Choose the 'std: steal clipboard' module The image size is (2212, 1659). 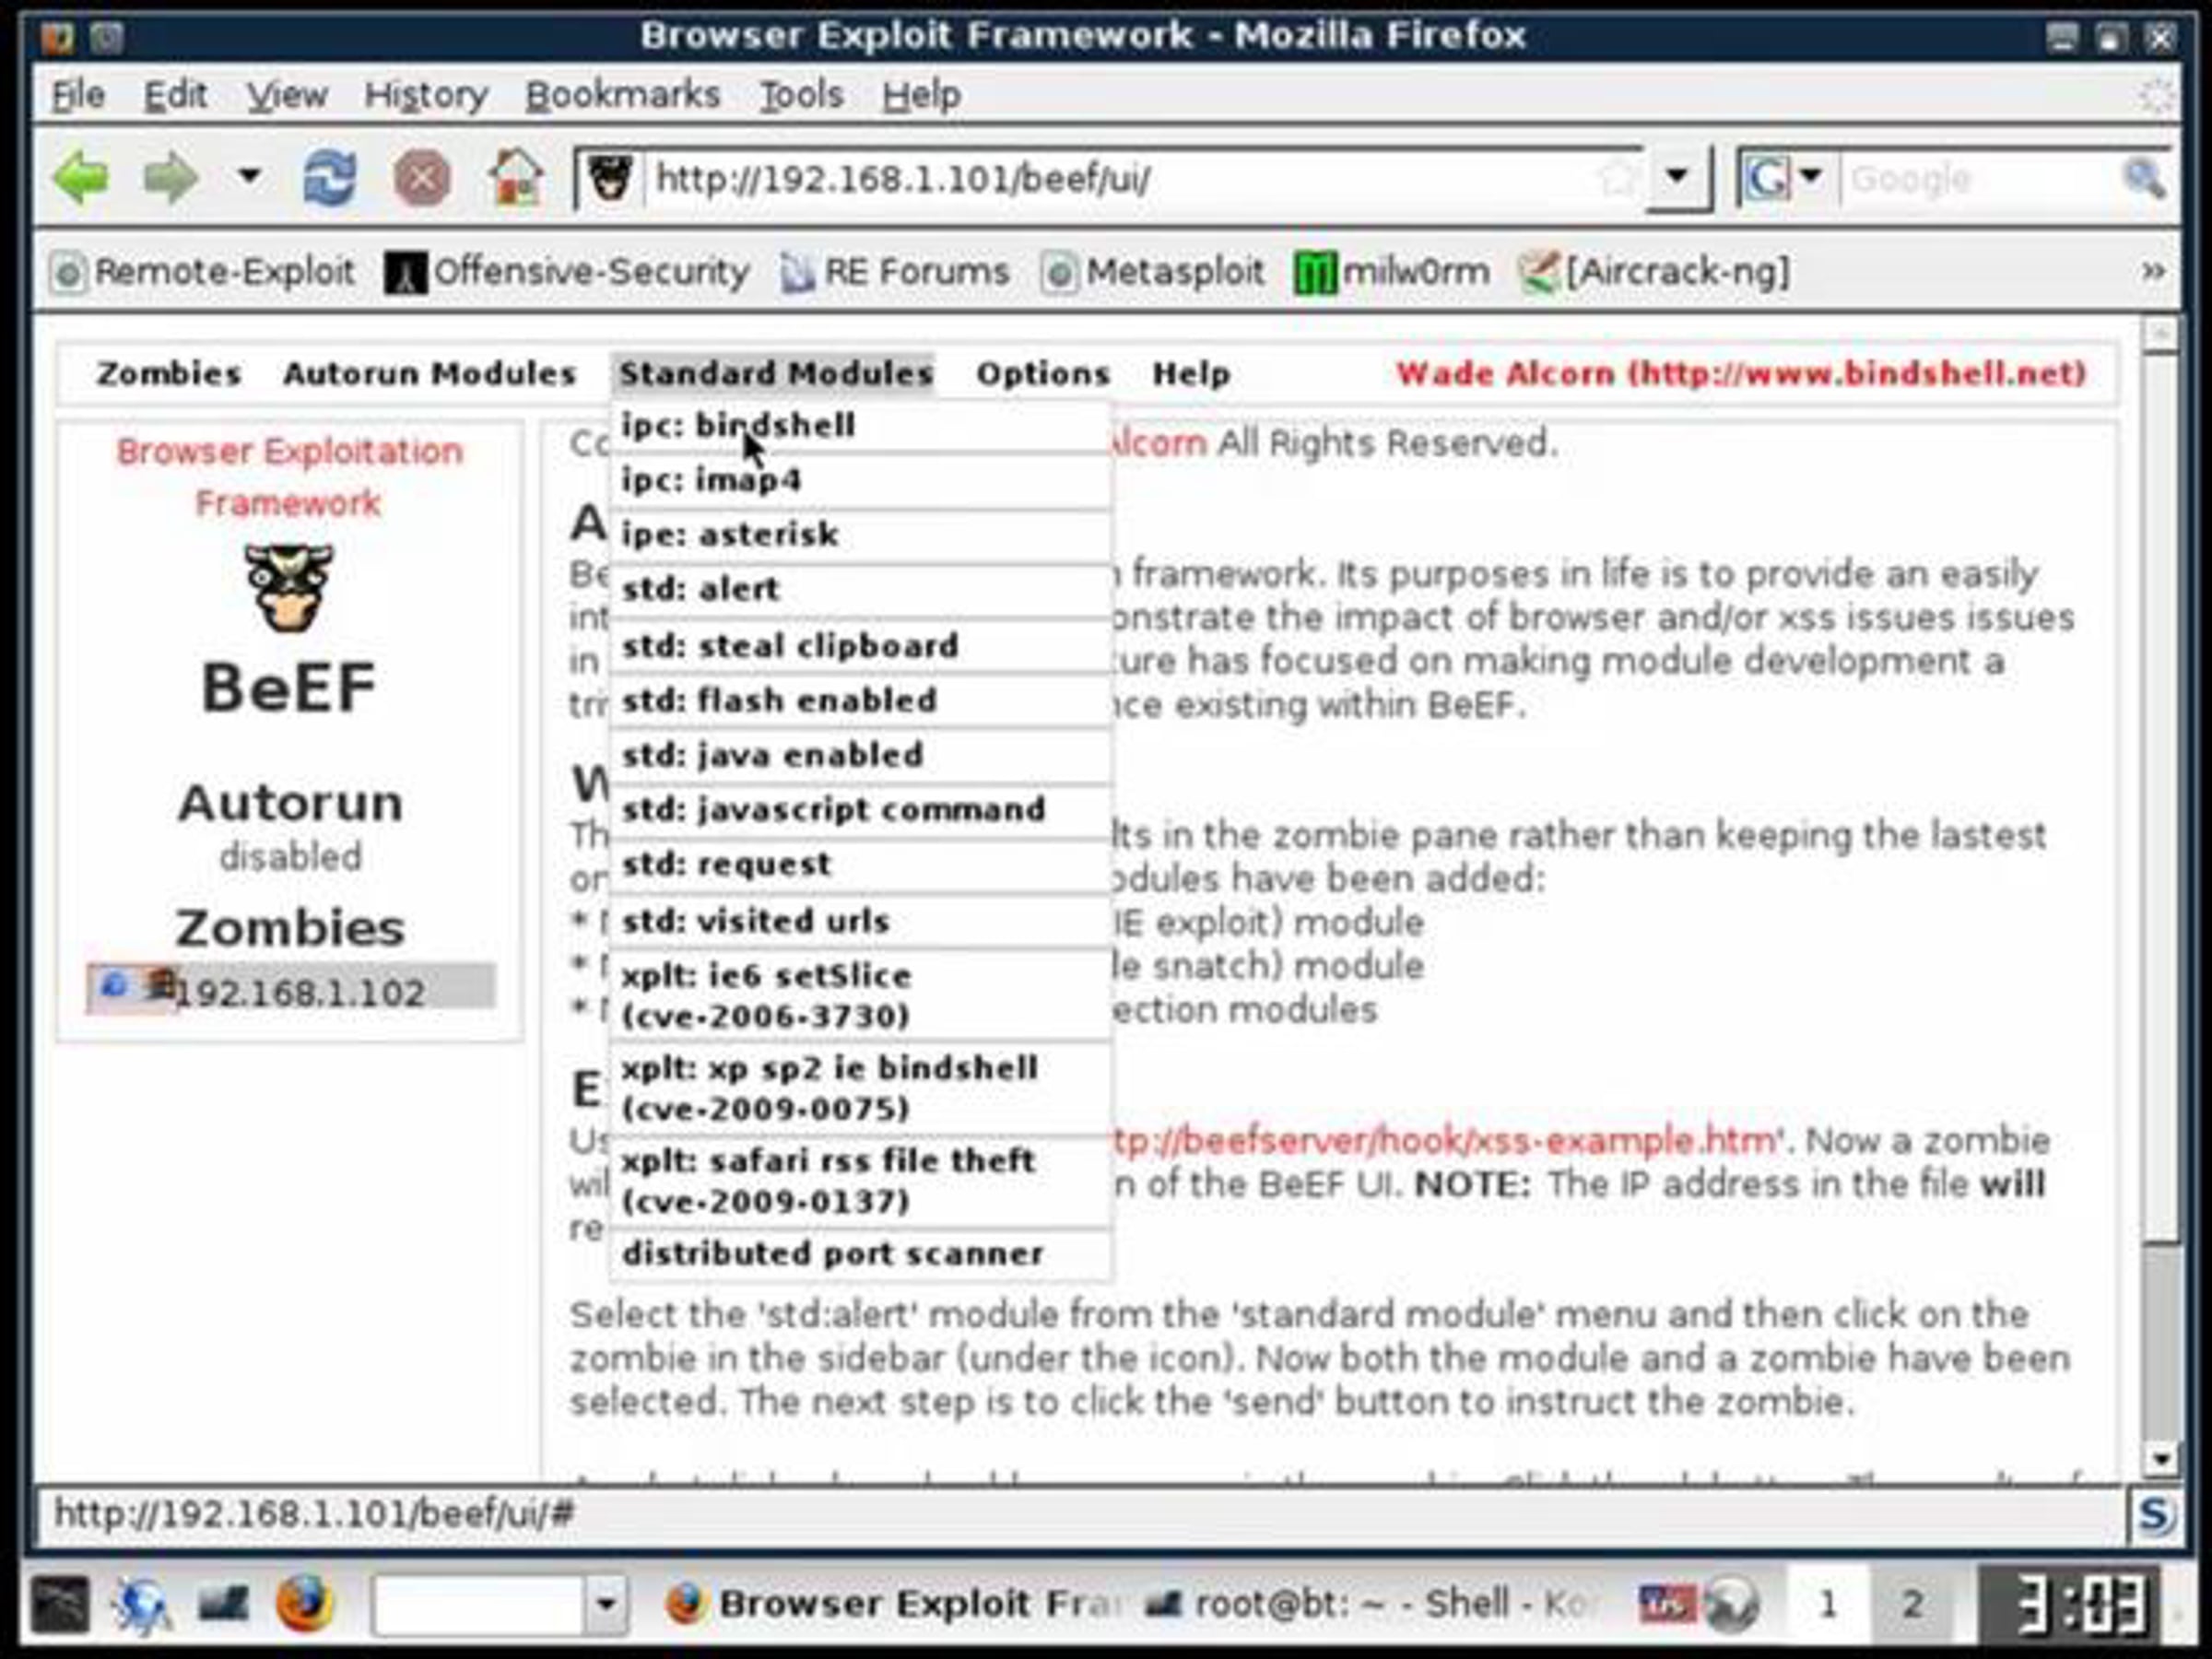(860, 646)
